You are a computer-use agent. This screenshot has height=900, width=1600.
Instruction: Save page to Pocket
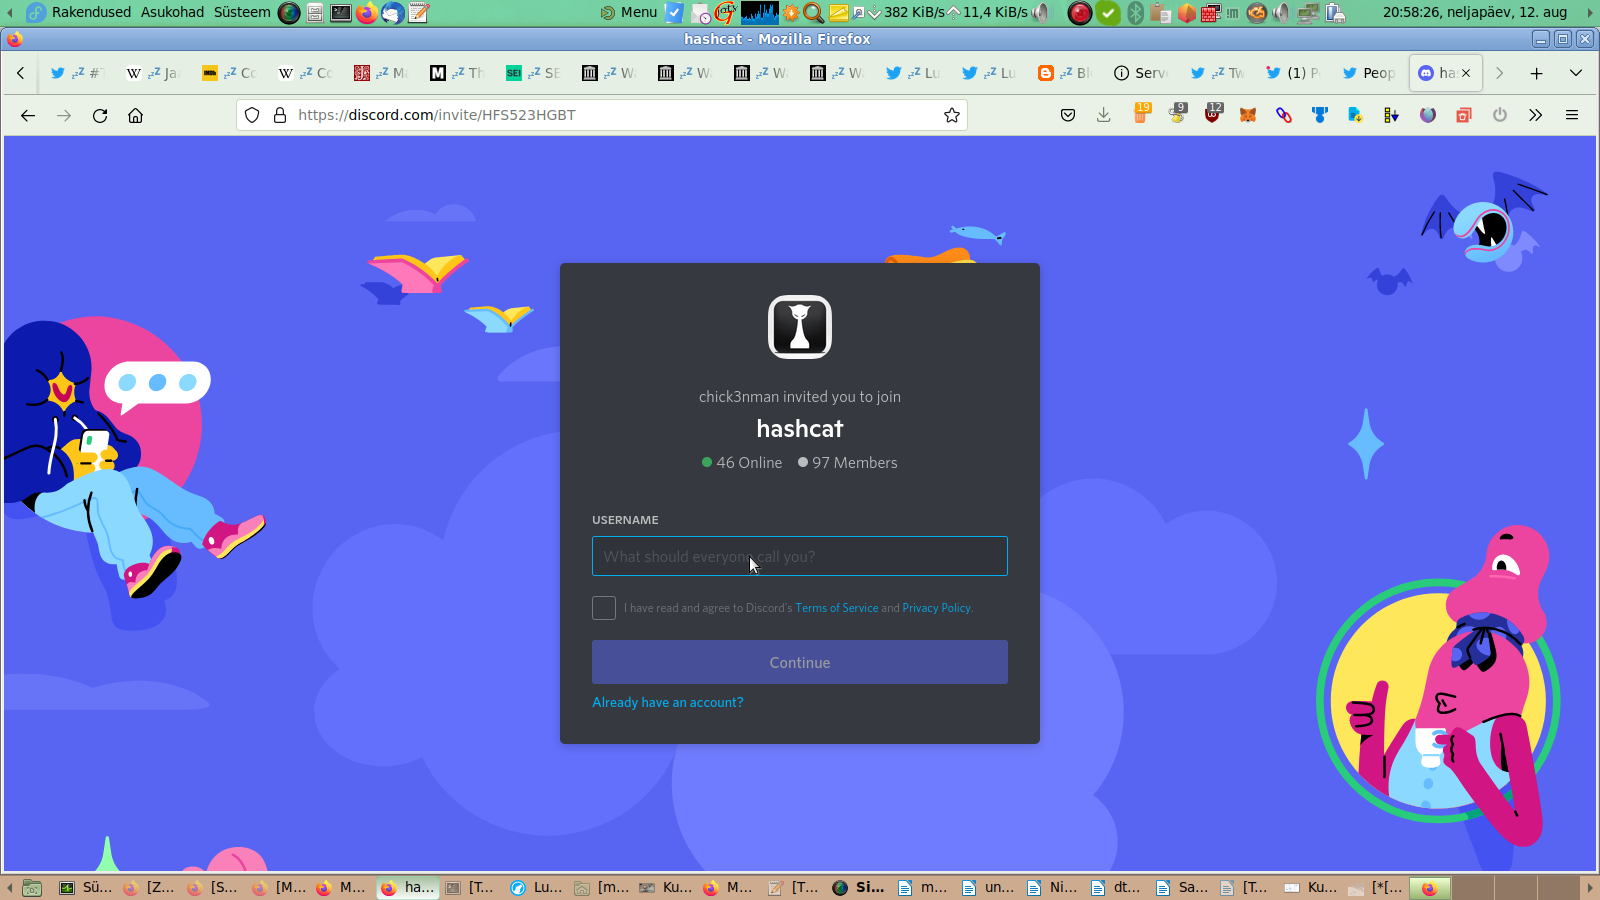1068,115
